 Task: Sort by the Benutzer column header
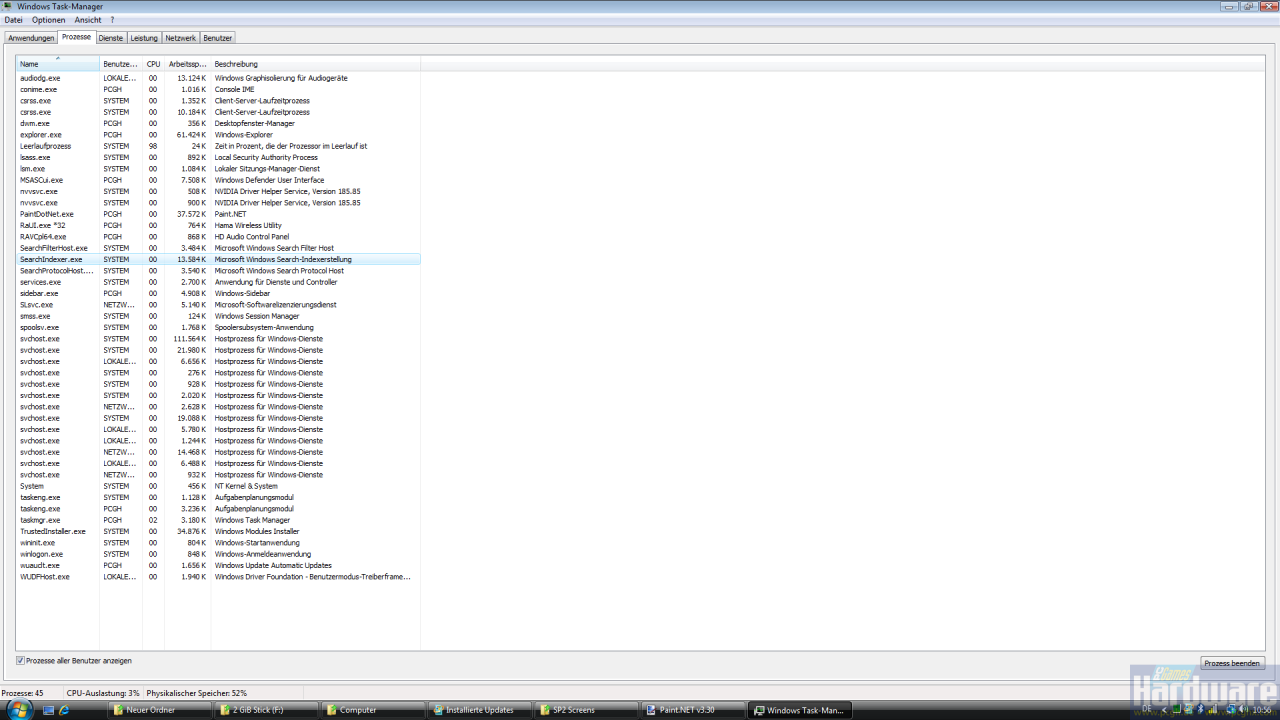coord(121,64)
